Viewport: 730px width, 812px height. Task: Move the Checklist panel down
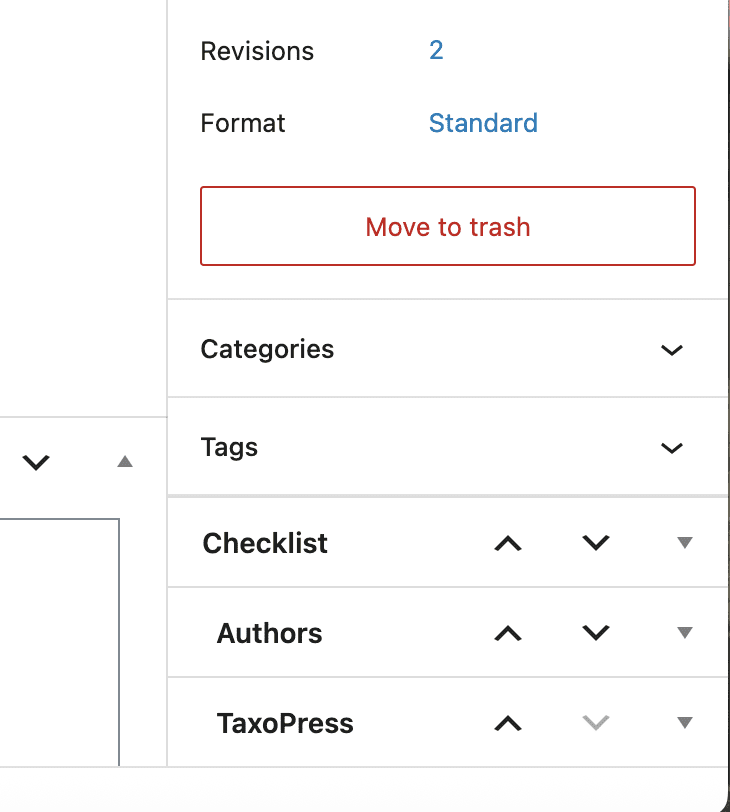tap(595, 543)
